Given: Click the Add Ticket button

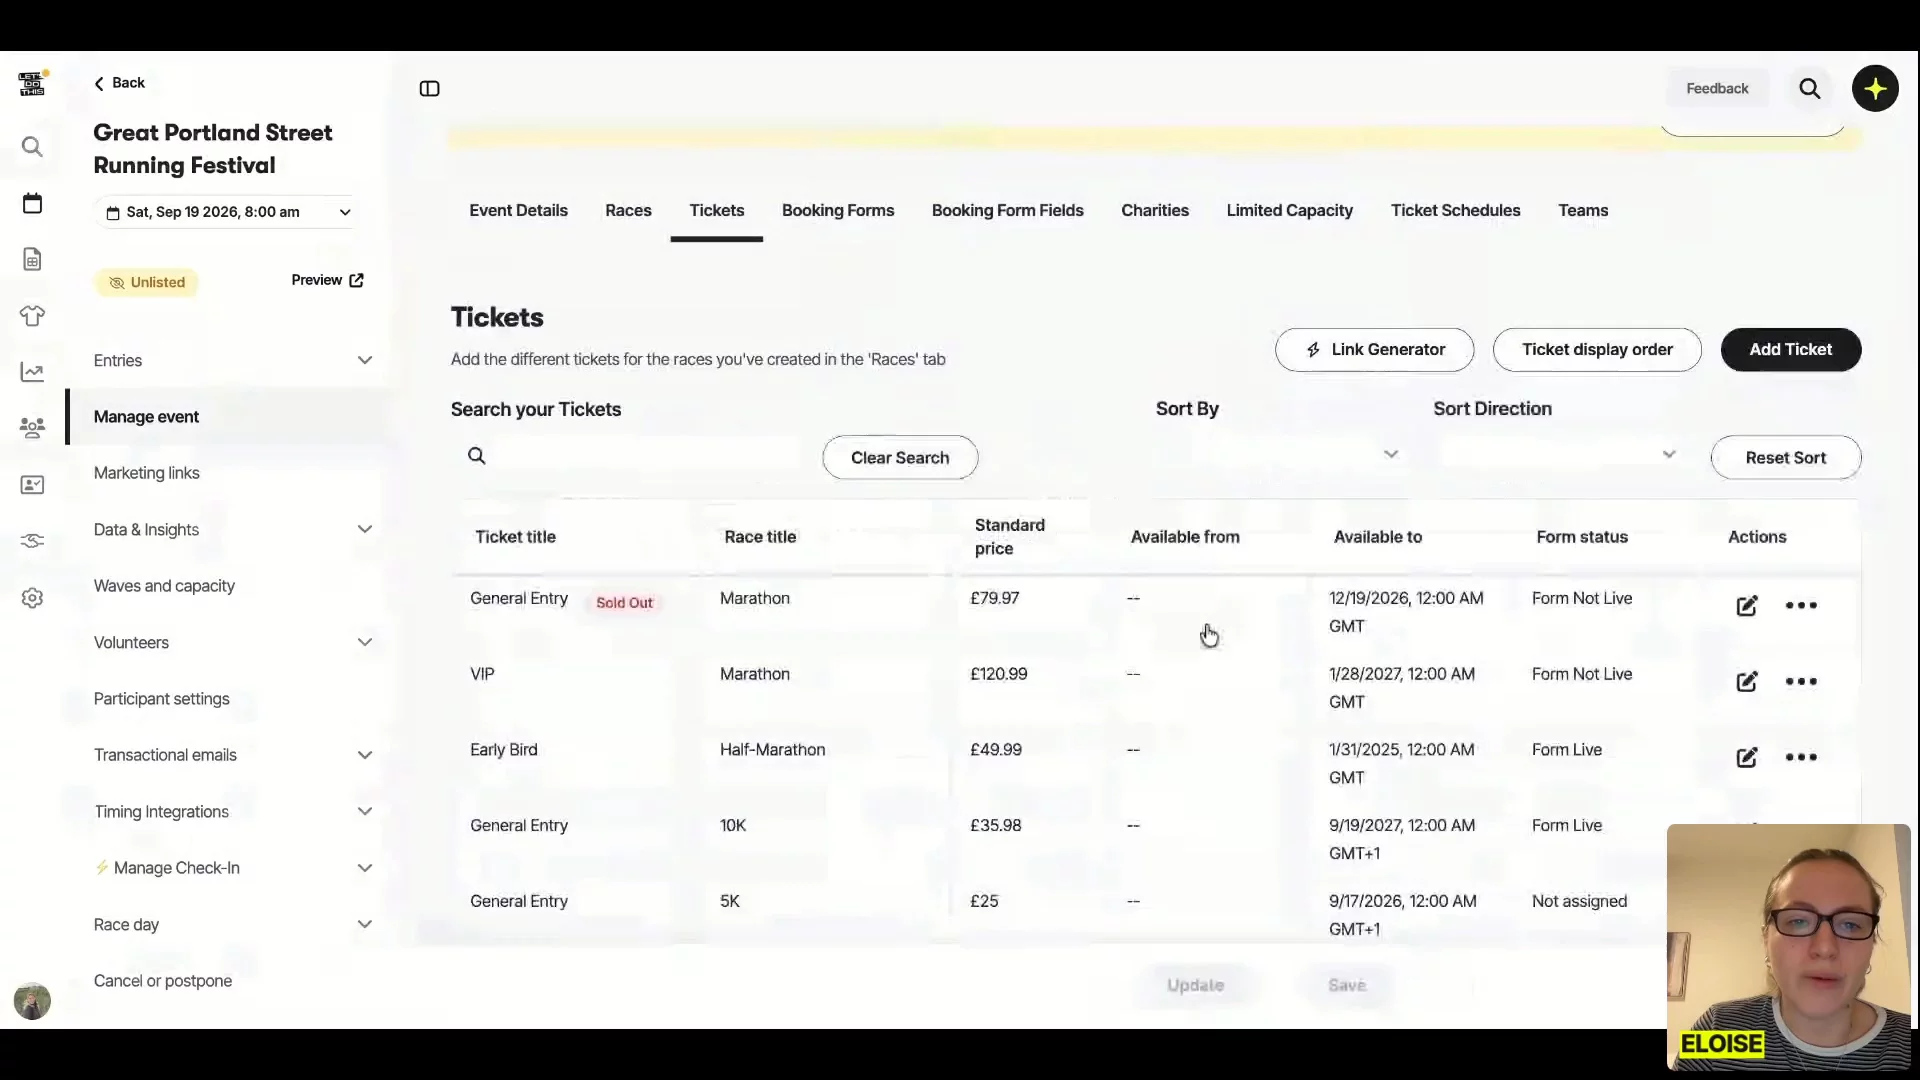Looking at the screenshot, I should tap(1790, 350).
